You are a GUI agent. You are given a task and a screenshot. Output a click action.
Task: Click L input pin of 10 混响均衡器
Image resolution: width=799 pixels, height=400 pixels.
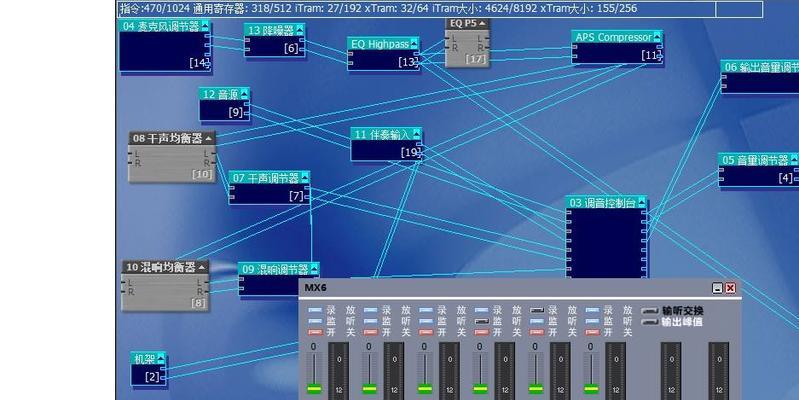tap(124, 283)
